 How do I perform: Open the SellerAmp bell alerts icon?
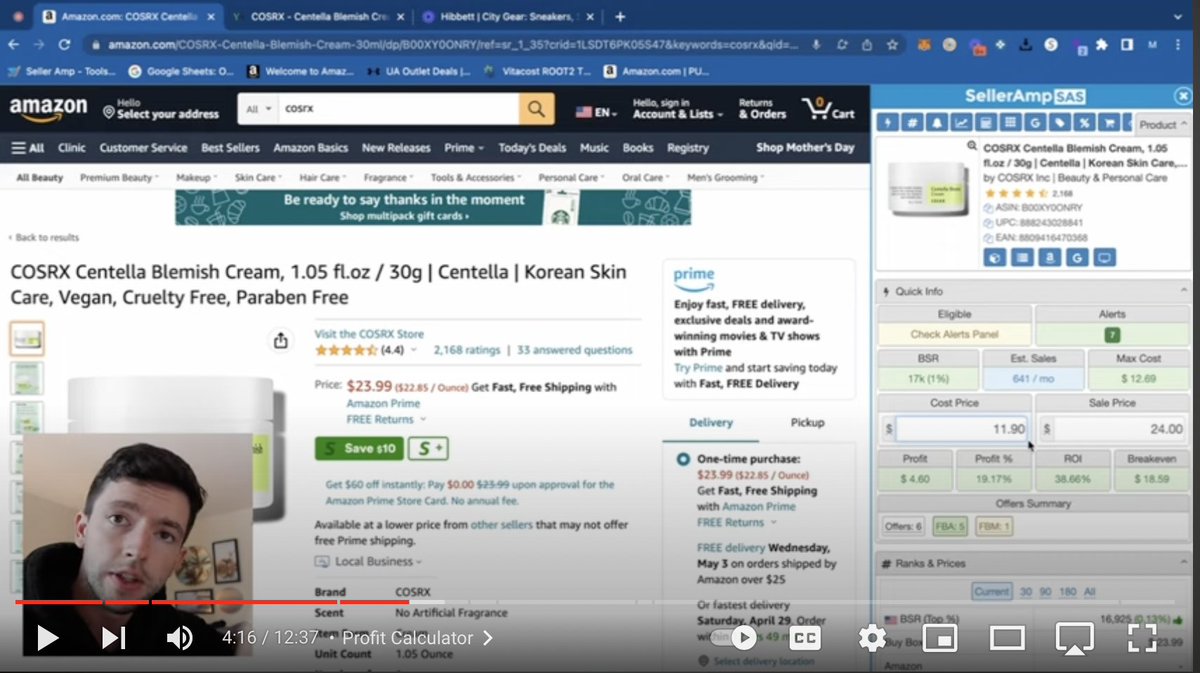(936, 122)
